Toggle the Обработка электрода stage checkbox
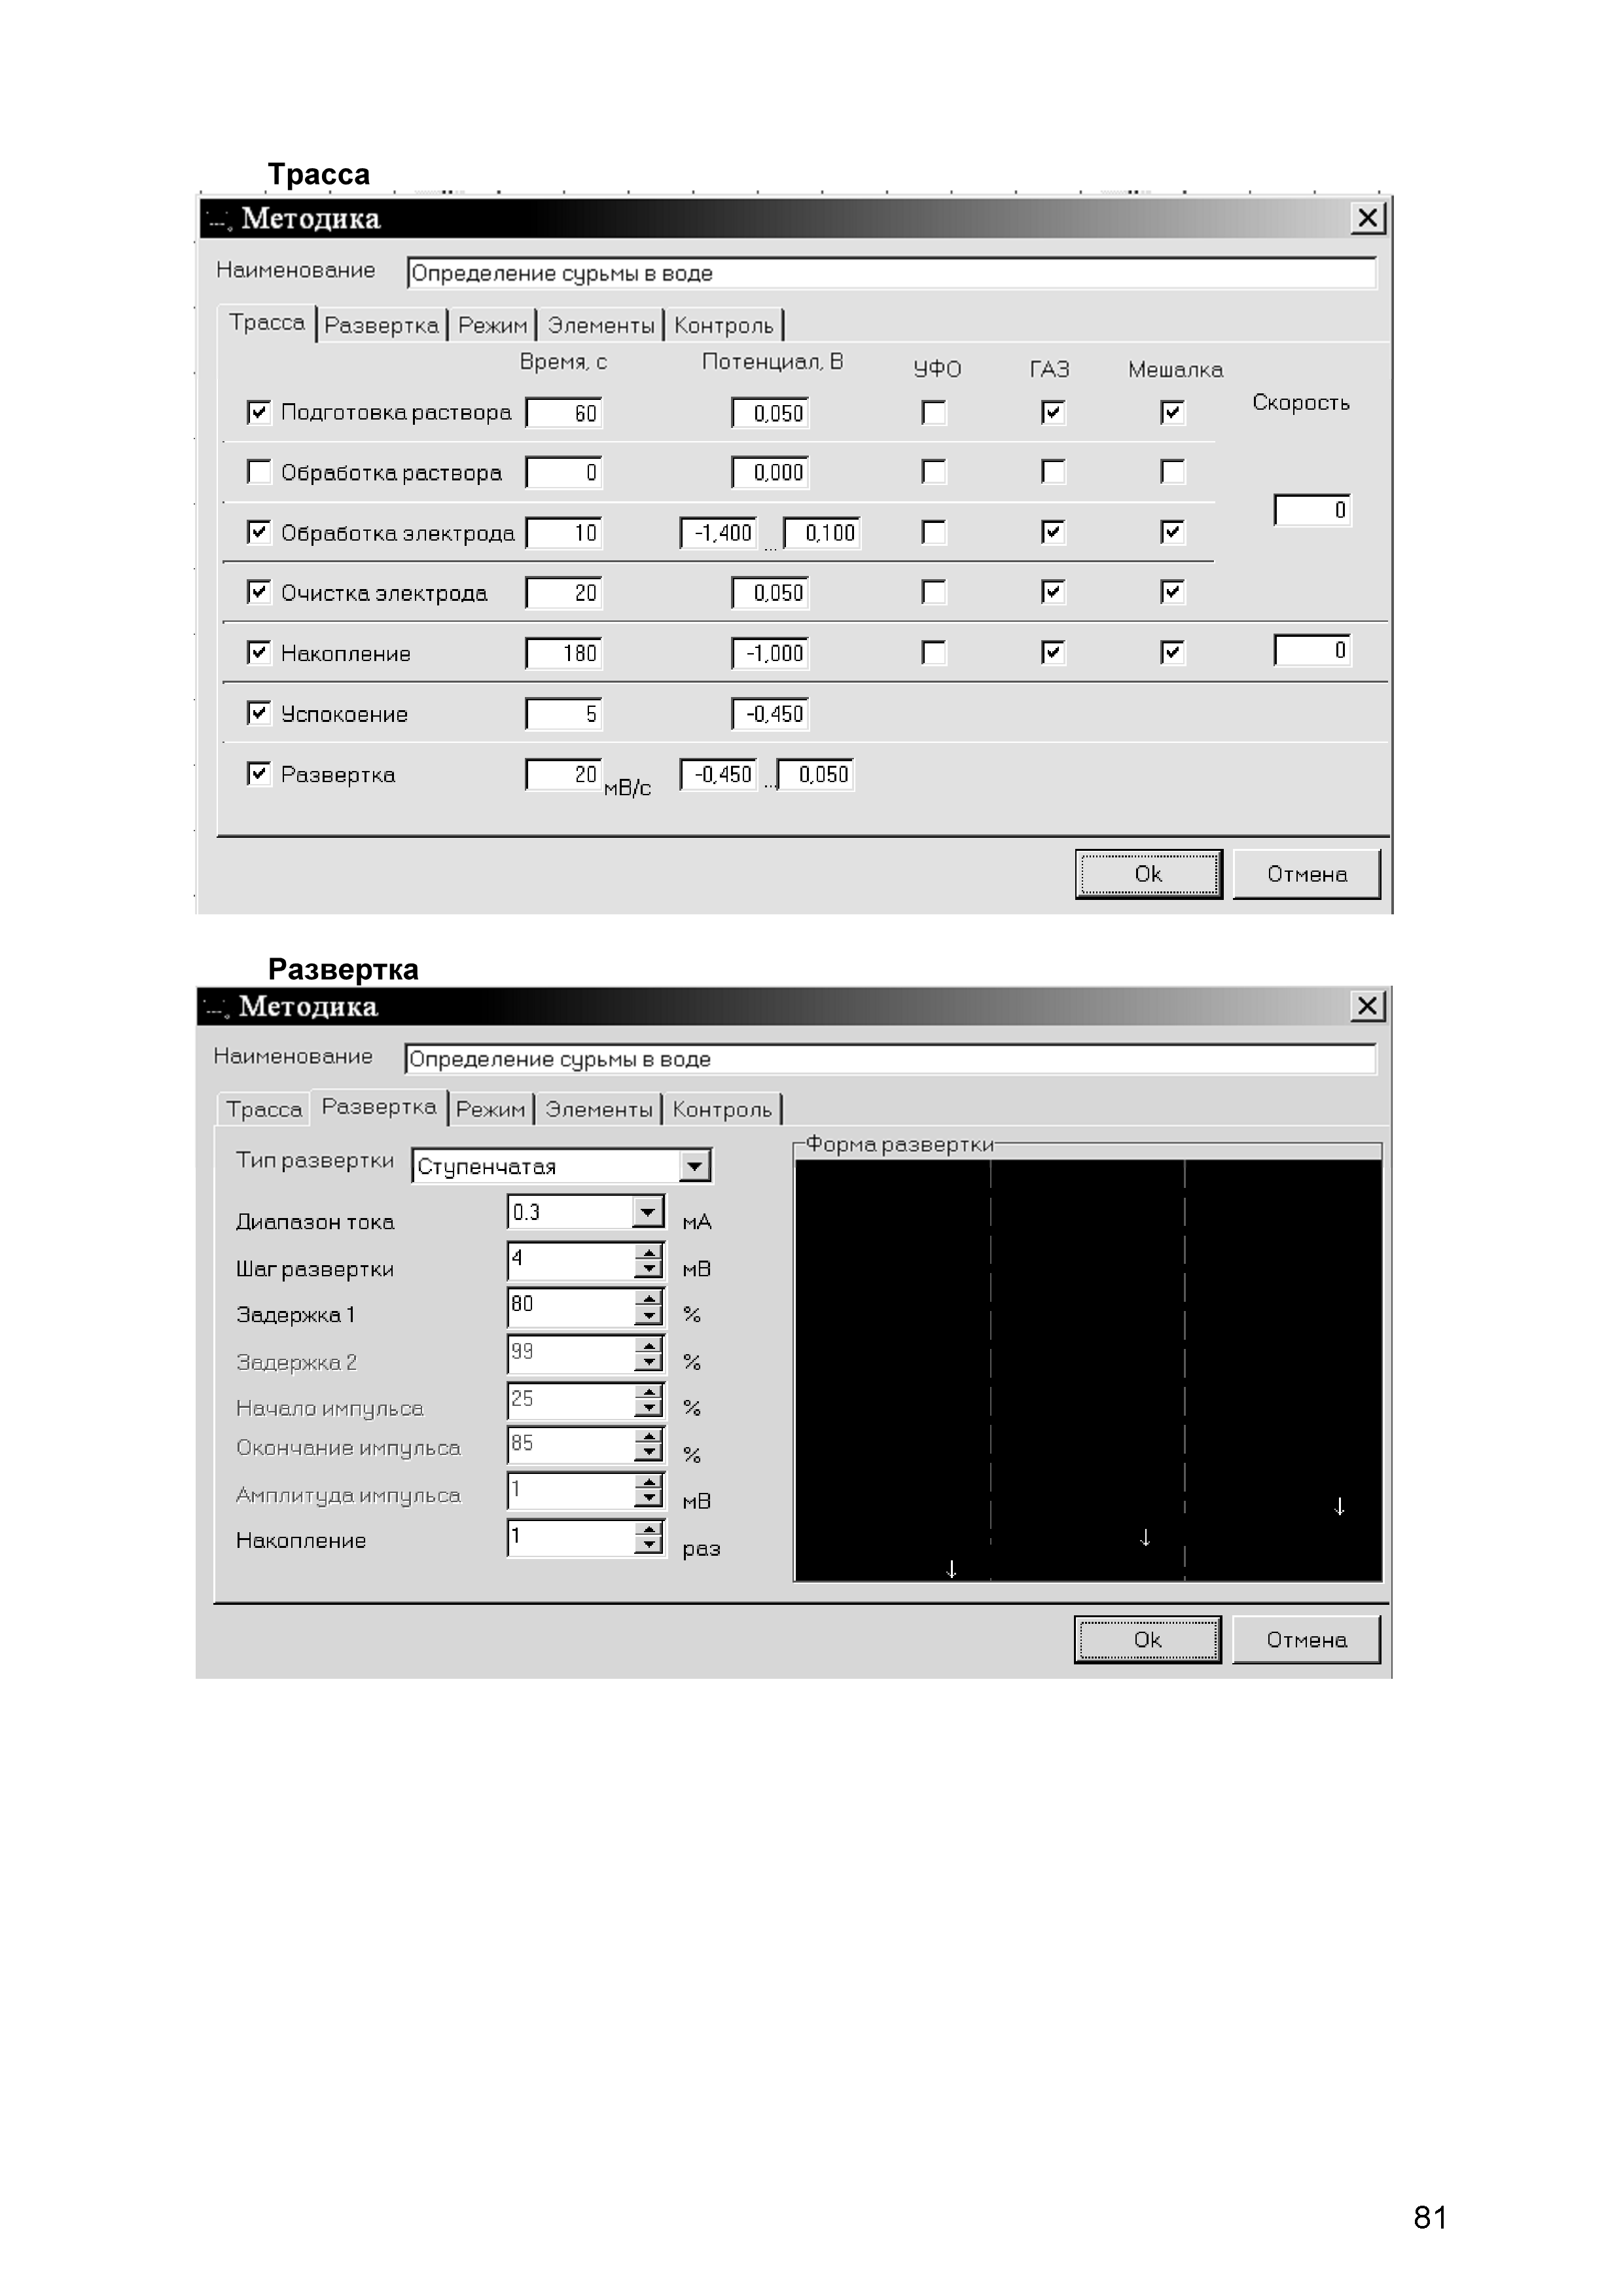This screenshot has width=1623, height=2296. click(259, 532)
